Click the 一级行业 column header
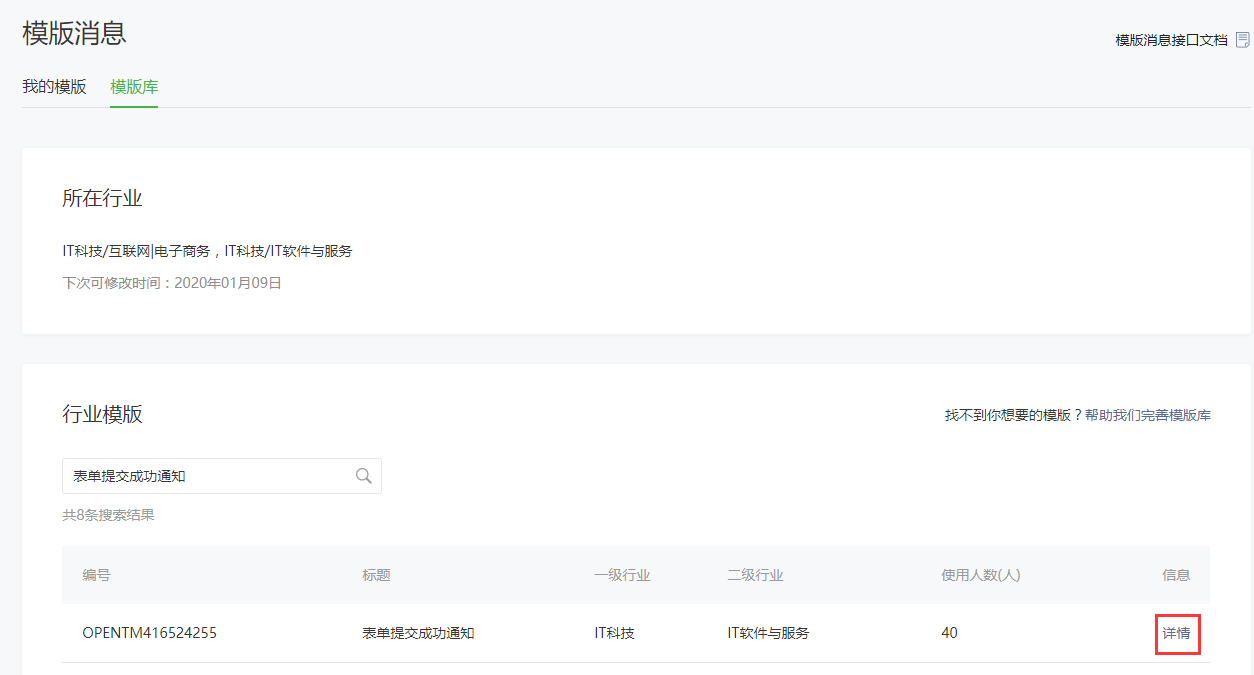 (x=622, y=575)
